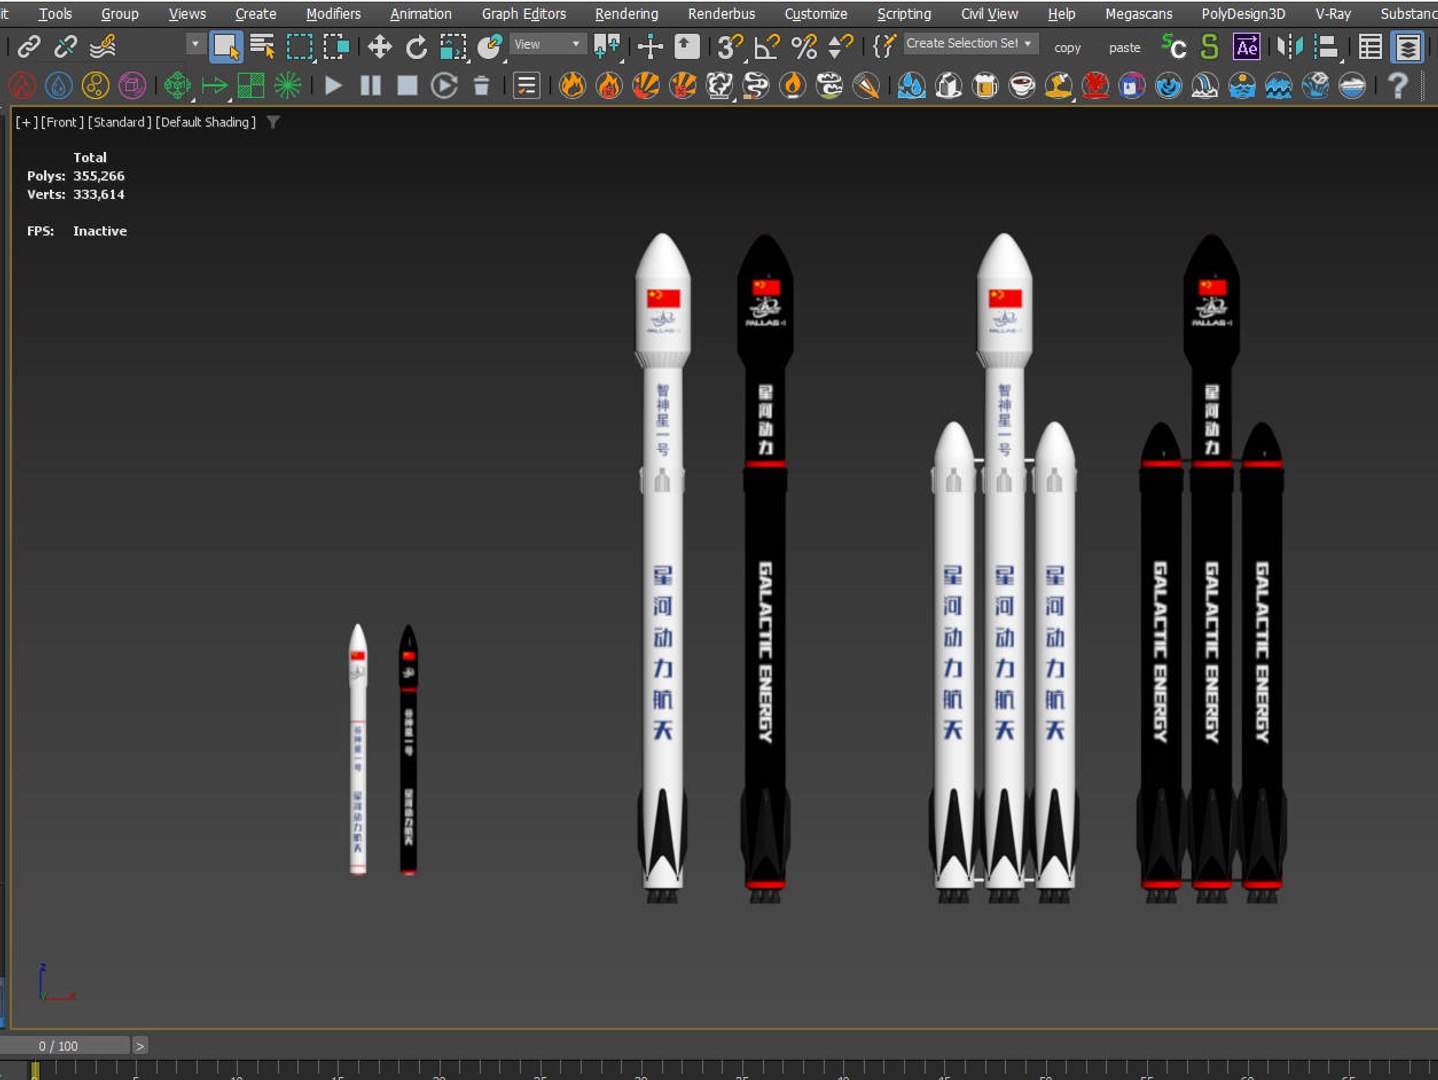
Task: Open the View reference coordinate dropdown
Action: click(548, 44)
